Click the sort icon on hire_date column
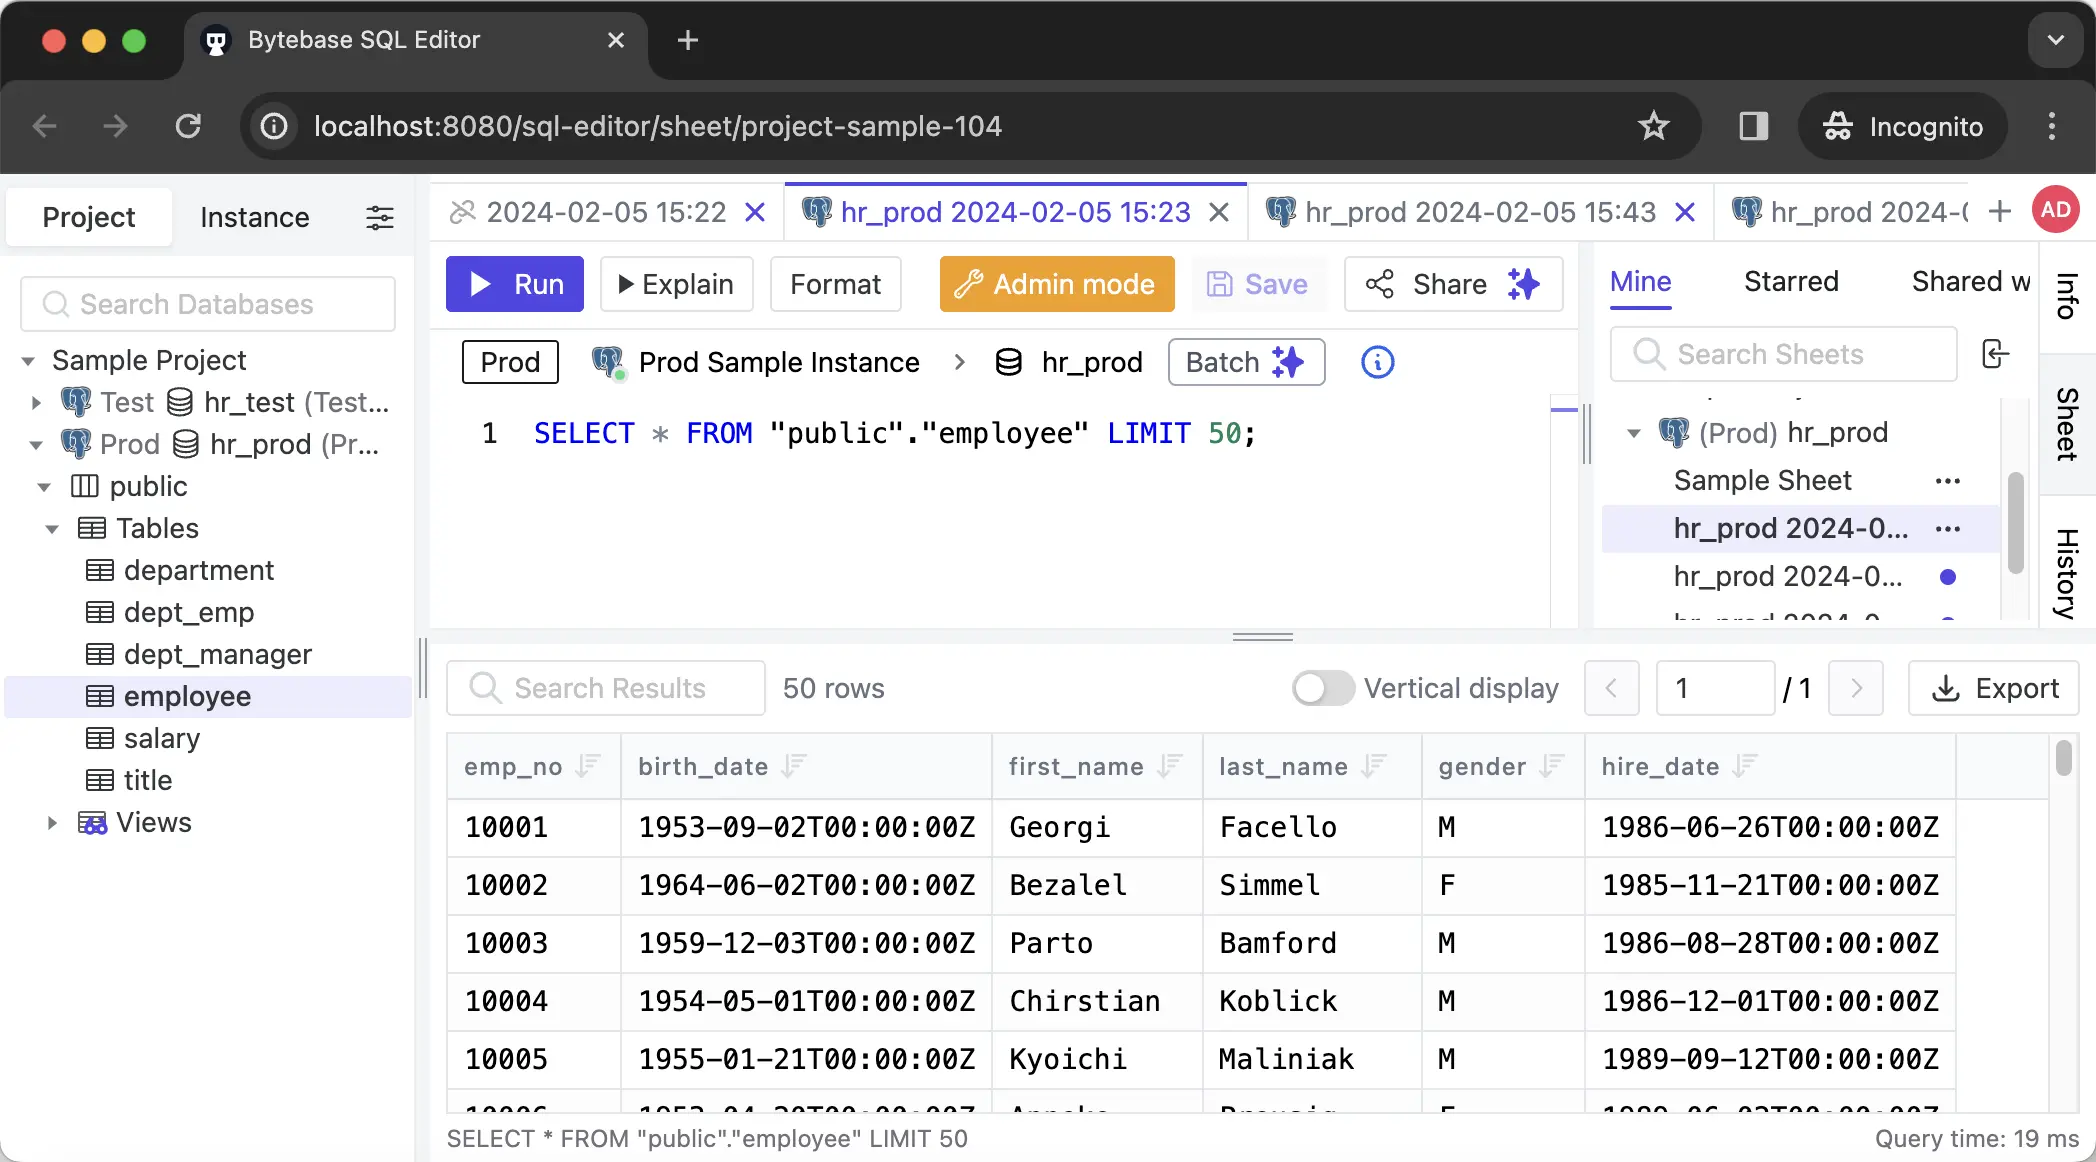This screenshot has width=2096, height=1162. 1745,766
